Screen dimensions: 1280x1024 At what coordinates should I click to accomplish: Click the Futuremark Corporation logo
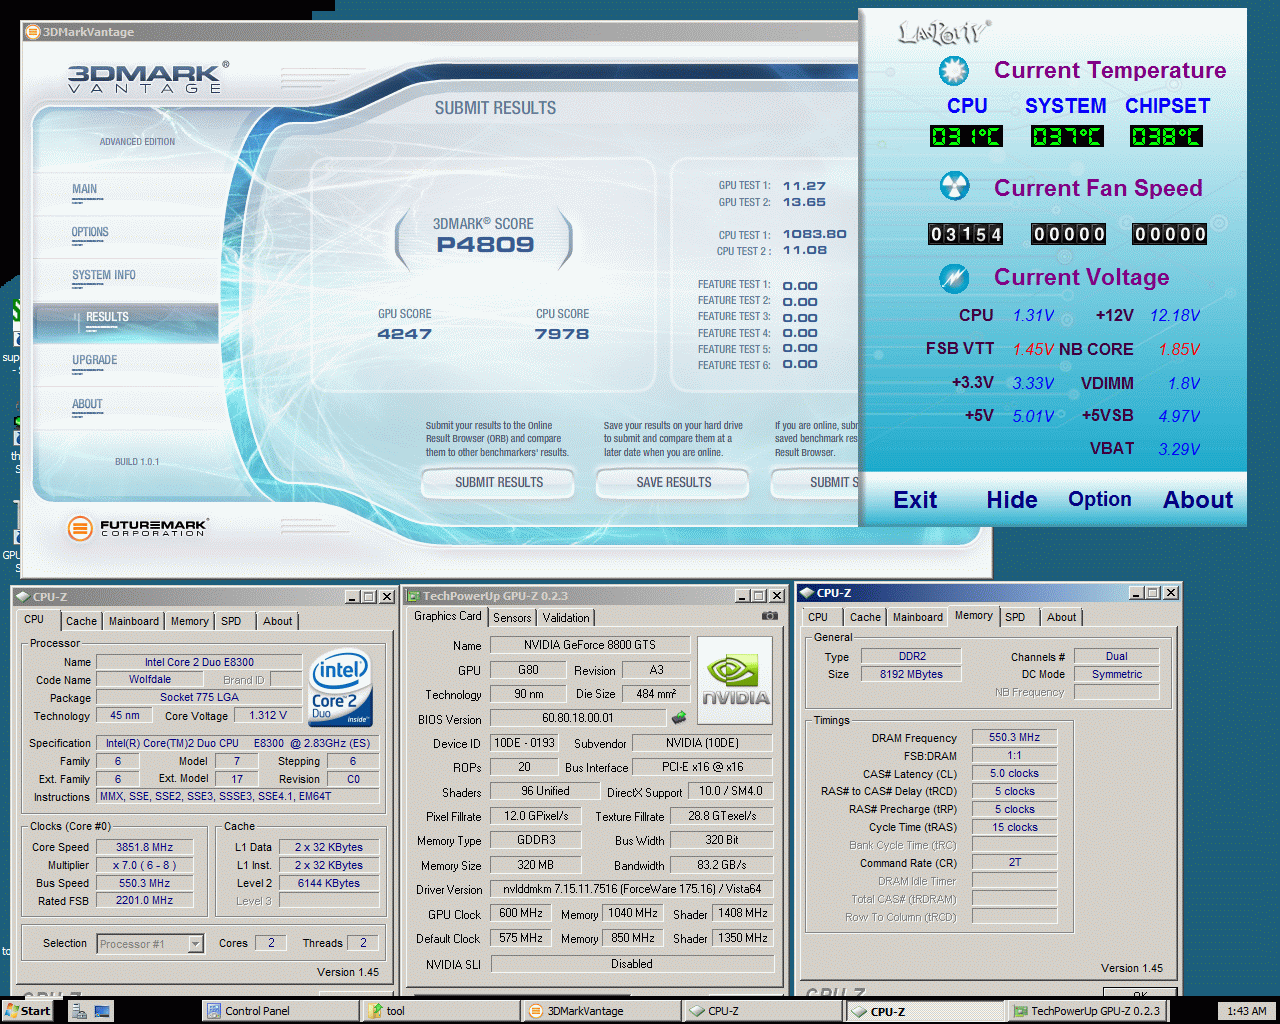tap(137, 527)
